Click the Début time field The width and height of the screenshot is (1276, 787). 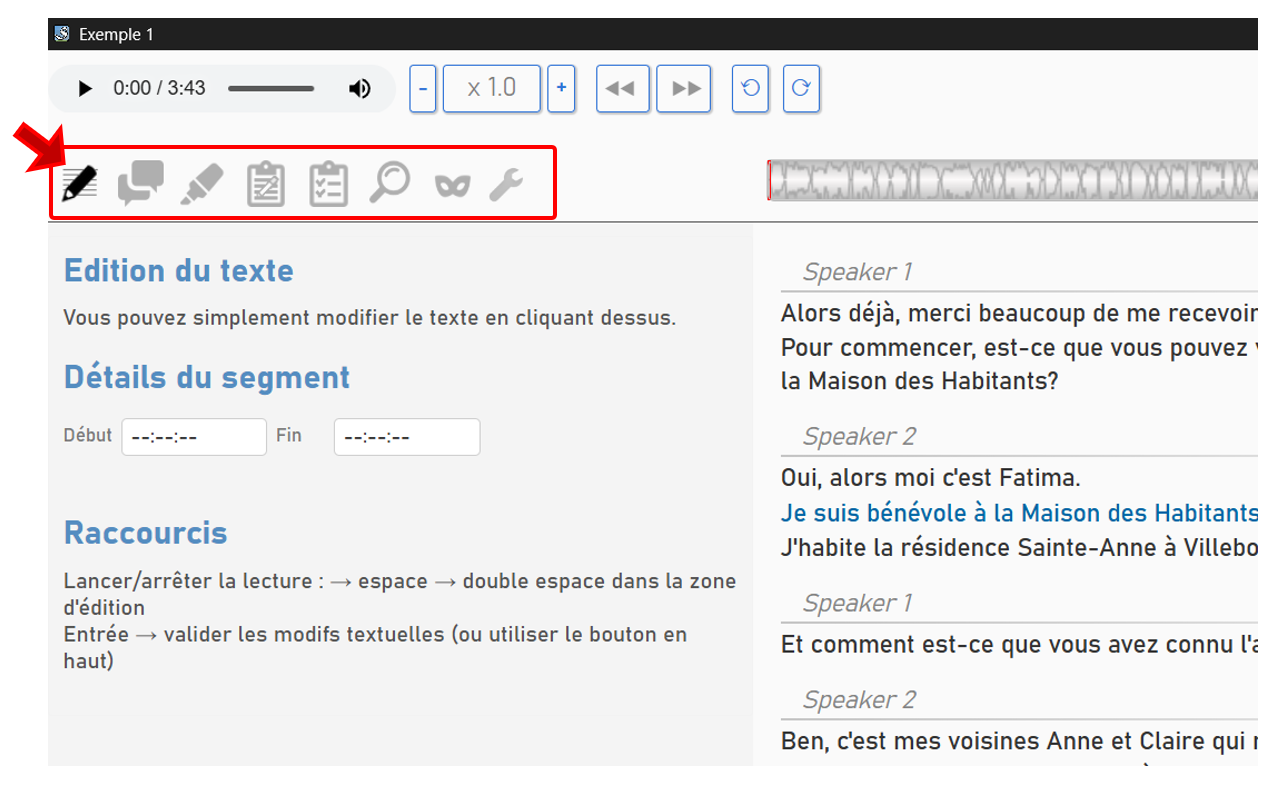194,437
